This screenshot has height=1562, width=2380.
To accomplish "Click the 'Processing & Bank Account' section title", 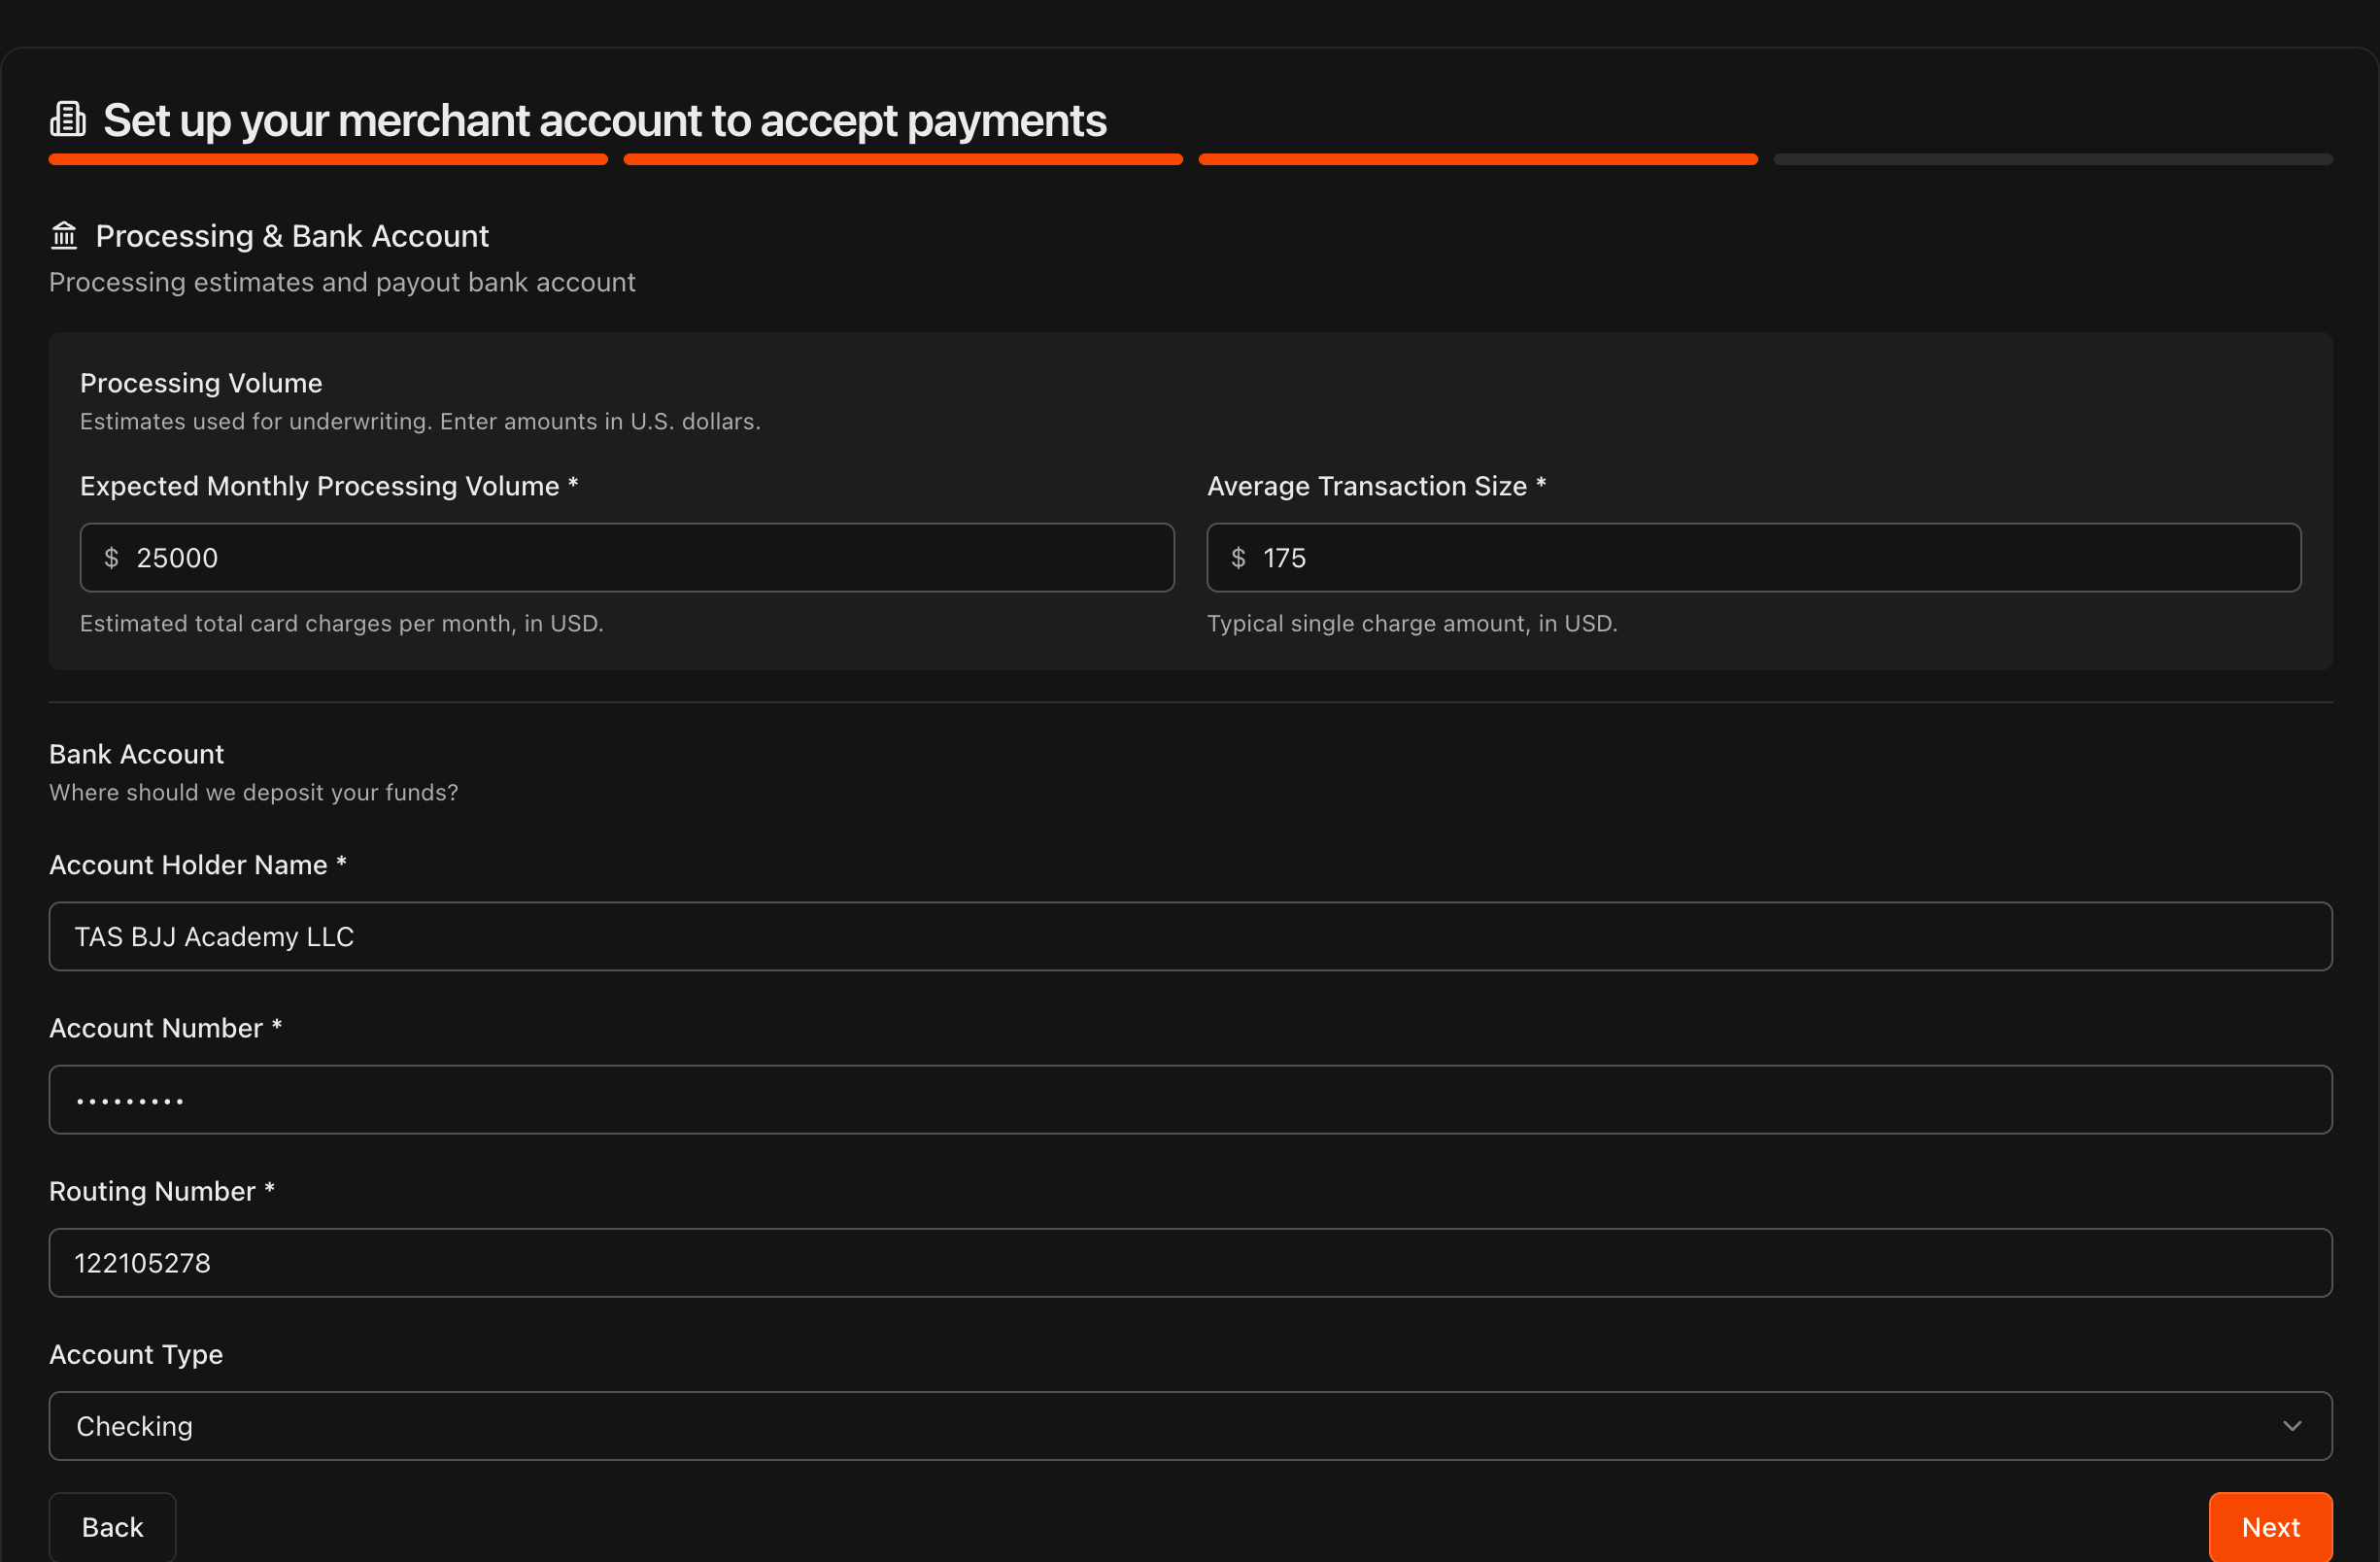I will coord(292,236).
